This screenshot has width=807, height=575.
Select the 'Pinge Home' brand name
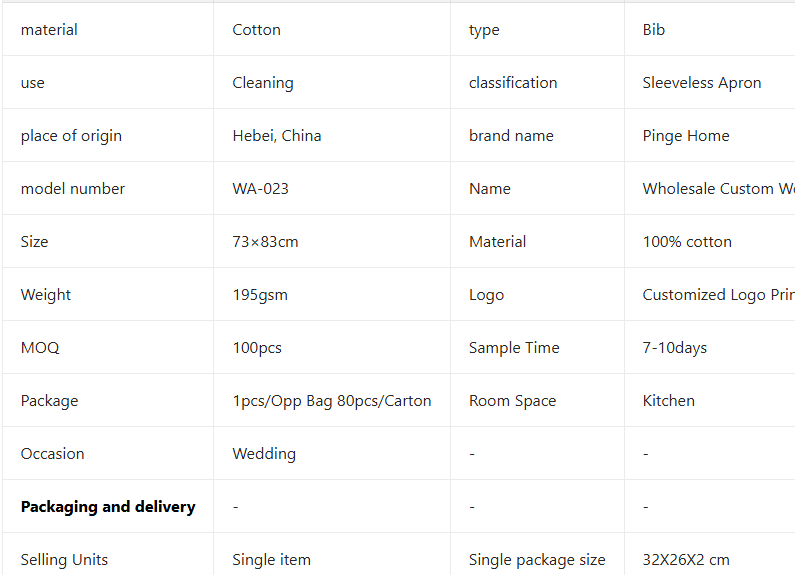(686, 136)
